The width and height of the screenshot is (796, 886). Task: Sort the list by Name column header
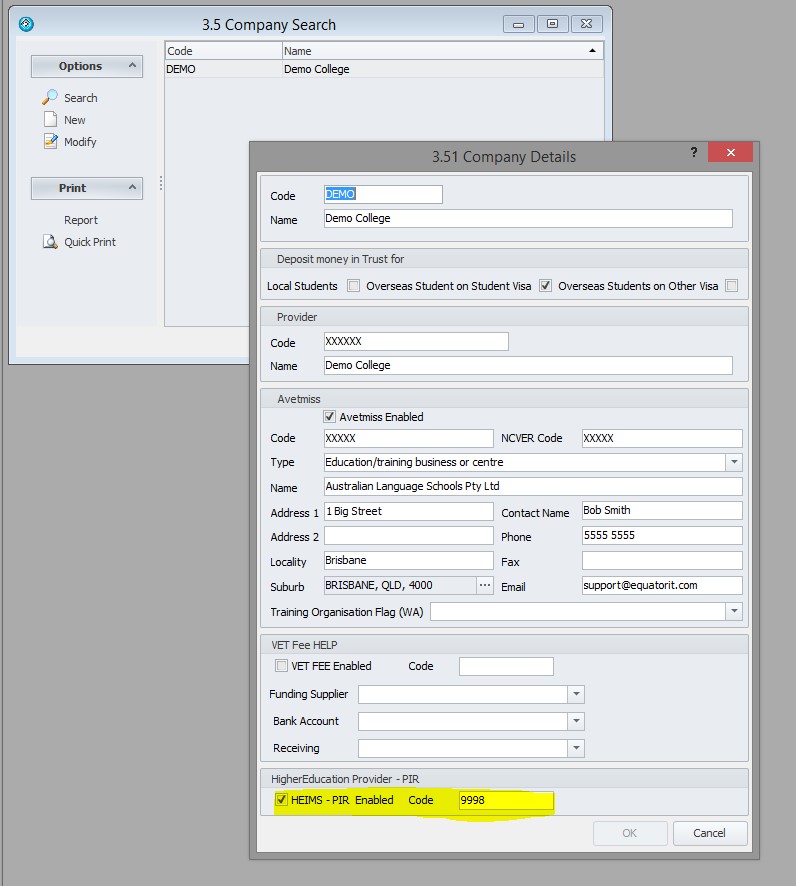440,50
